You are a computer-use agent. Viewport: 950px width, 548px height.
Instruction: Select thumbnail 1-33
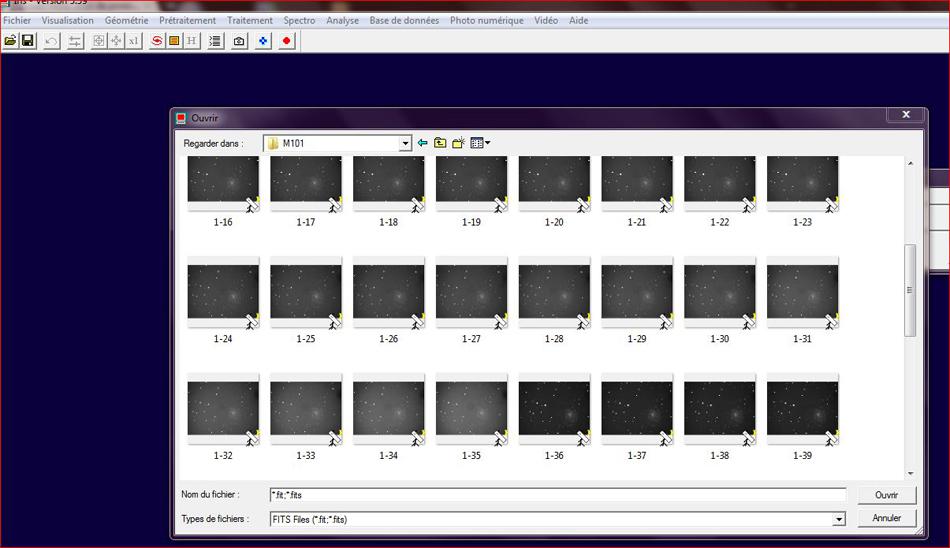306,409
